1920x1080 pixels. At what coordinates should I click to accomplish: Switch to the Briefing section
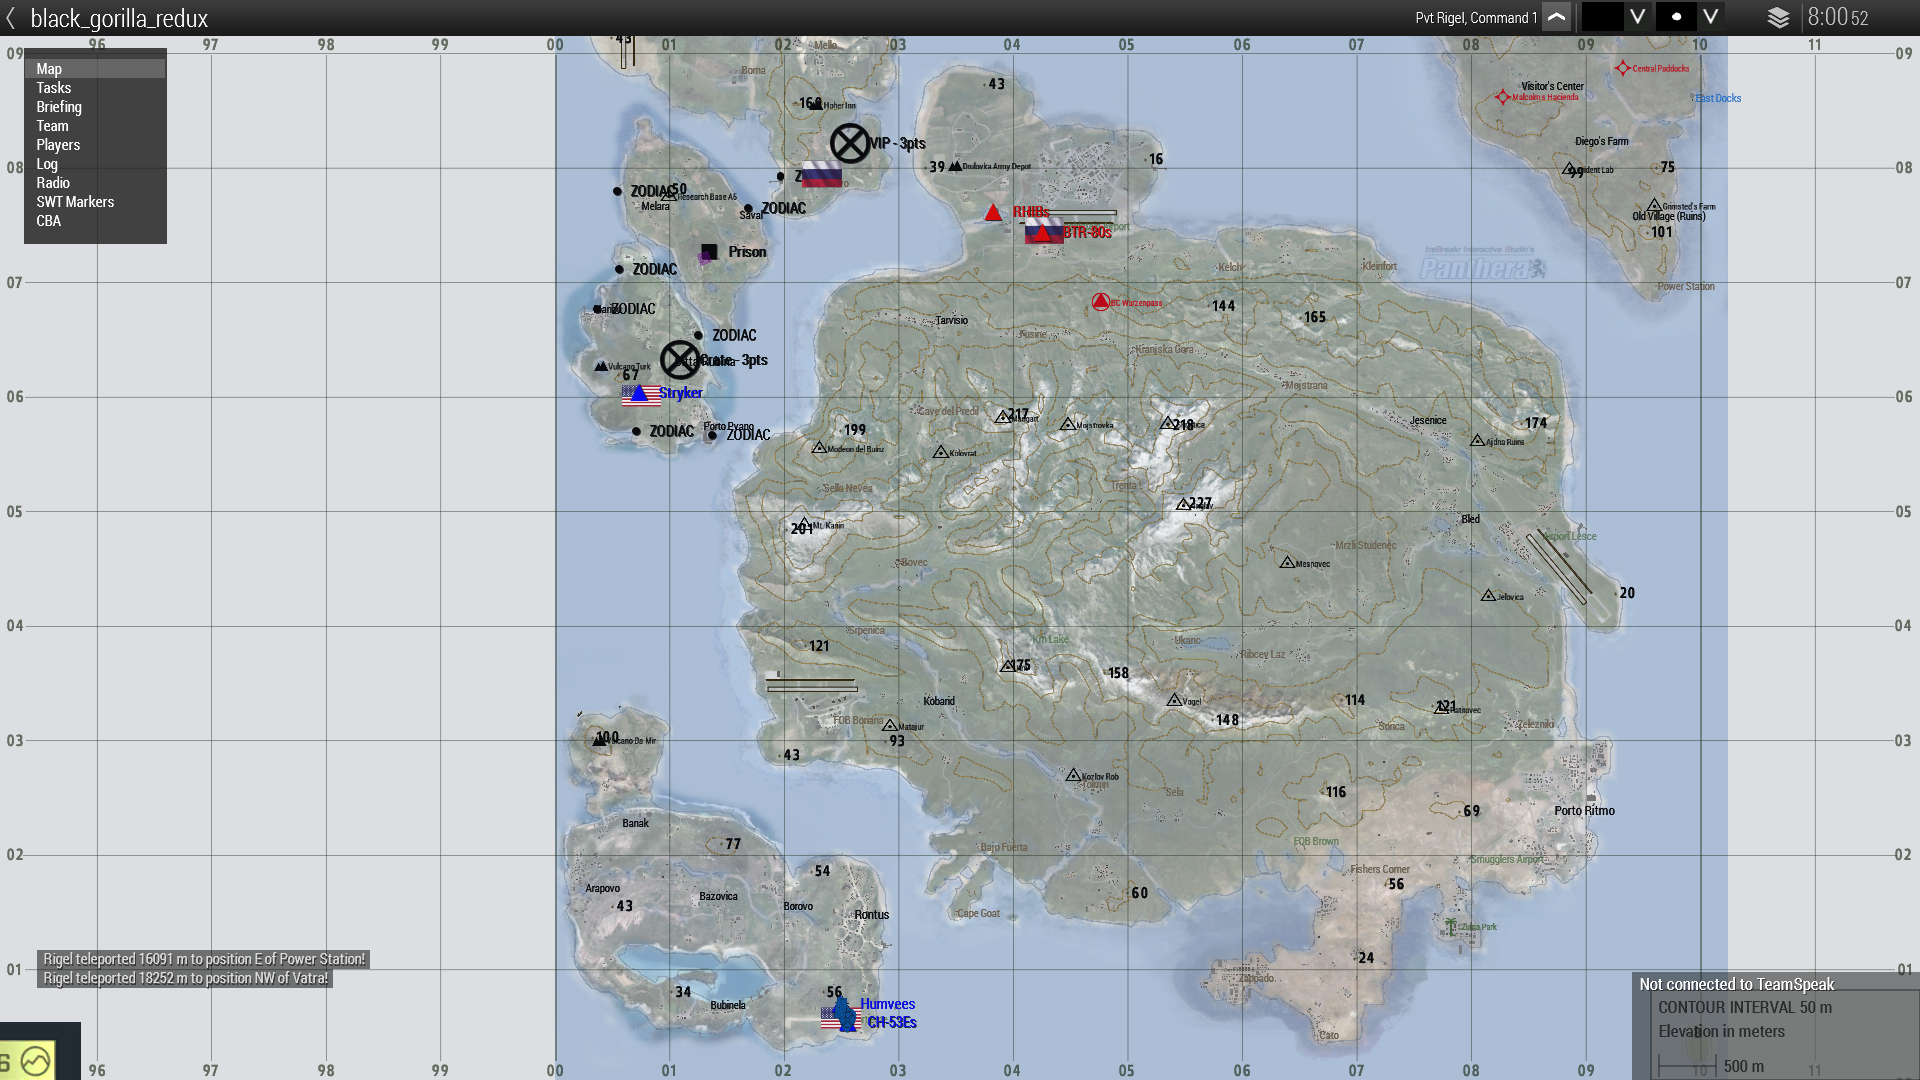click(x=58, y=106)
